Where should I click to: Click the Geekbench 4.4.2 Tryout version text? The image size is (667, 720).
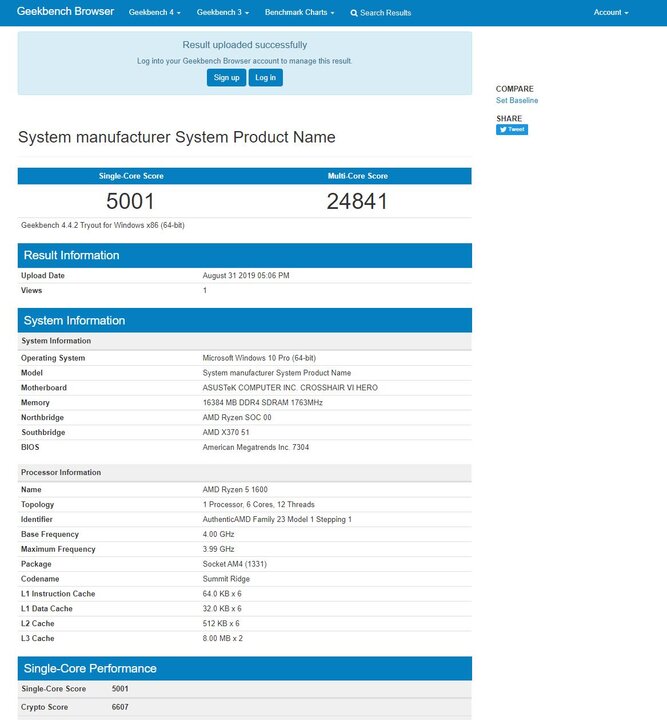(103, 225)
